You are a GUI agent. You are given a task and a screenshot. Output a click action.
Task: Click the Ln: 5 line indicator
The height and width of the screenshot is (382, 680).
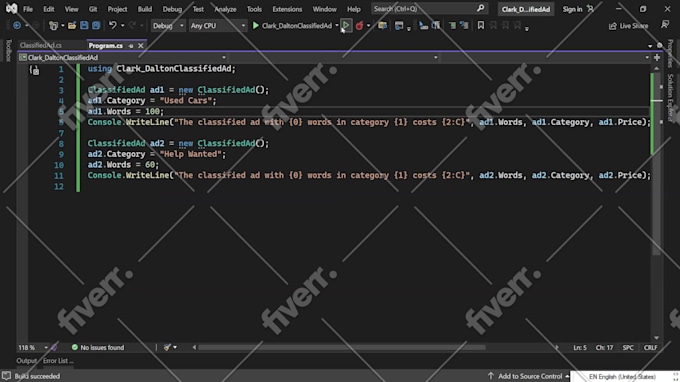[580, 347]
